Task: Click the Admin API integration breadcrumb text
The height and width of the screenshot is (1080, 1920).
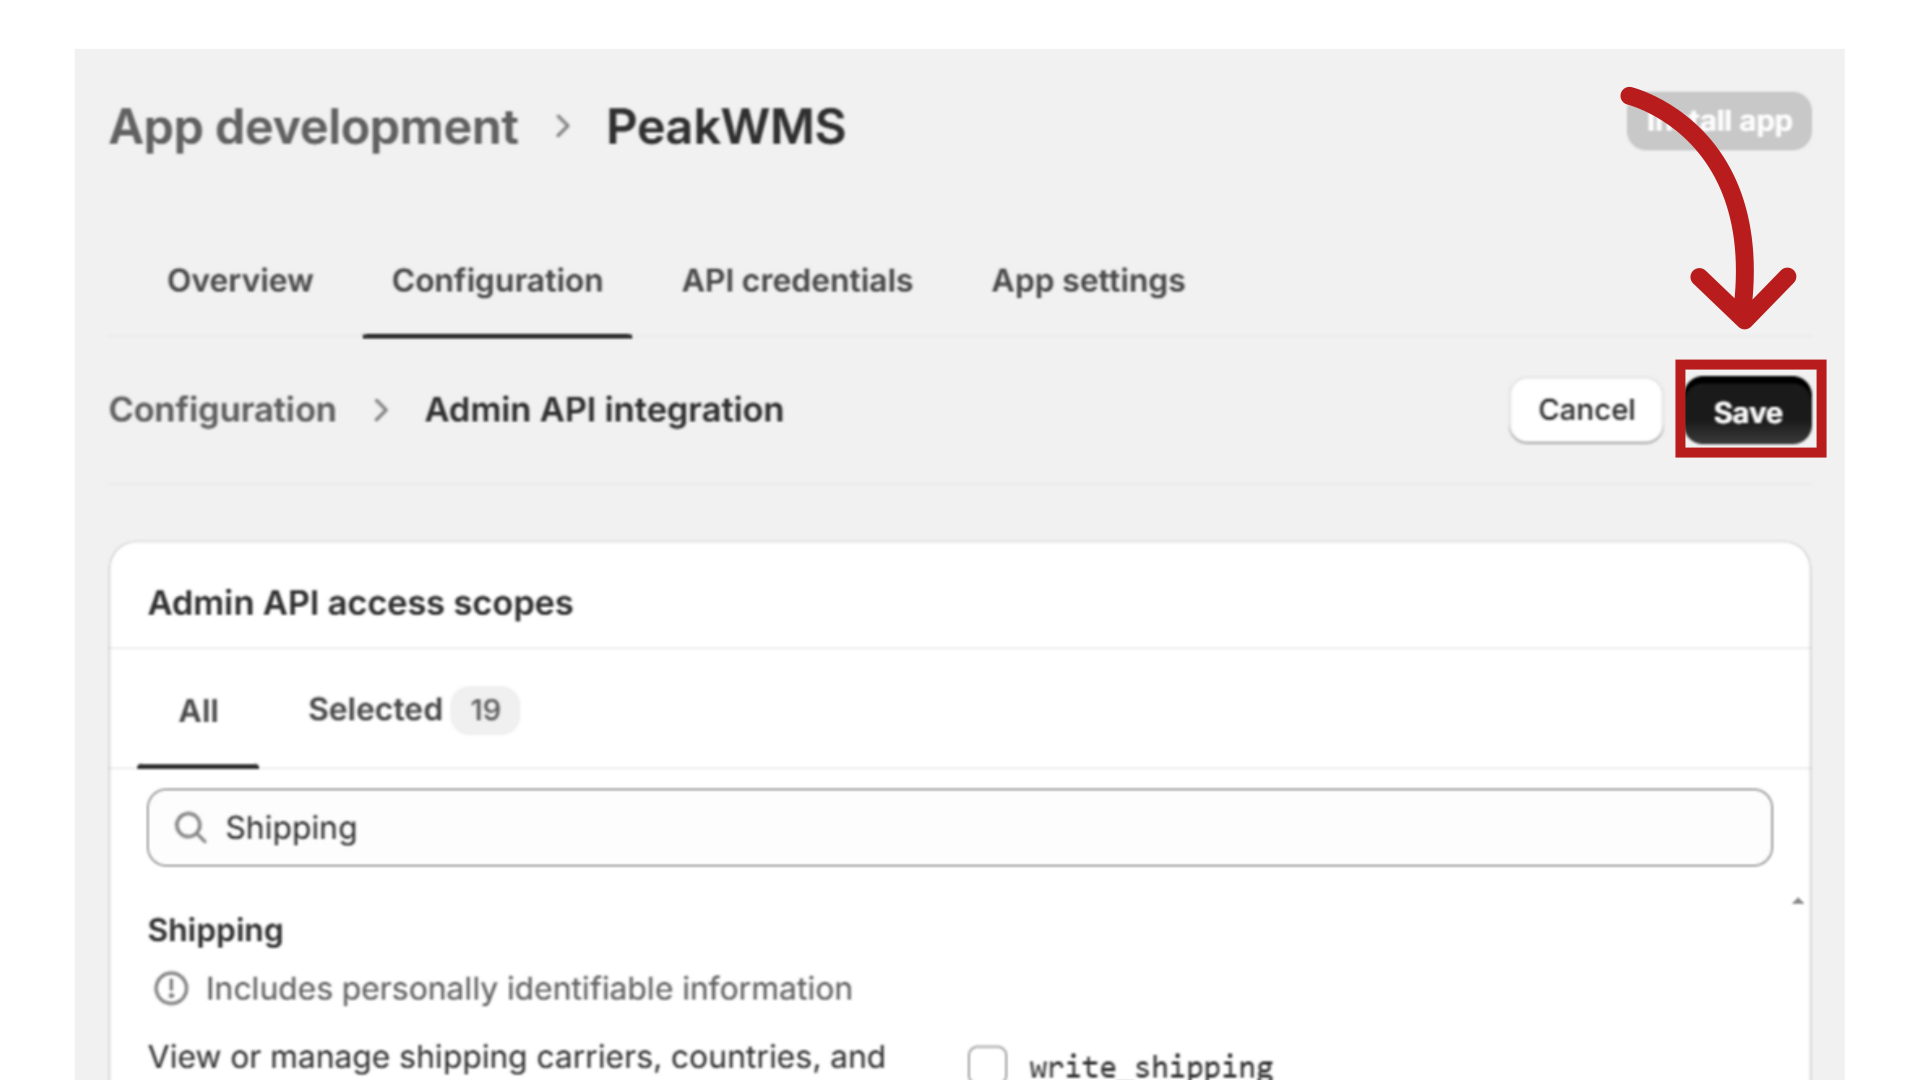Action: click(604, 410)
